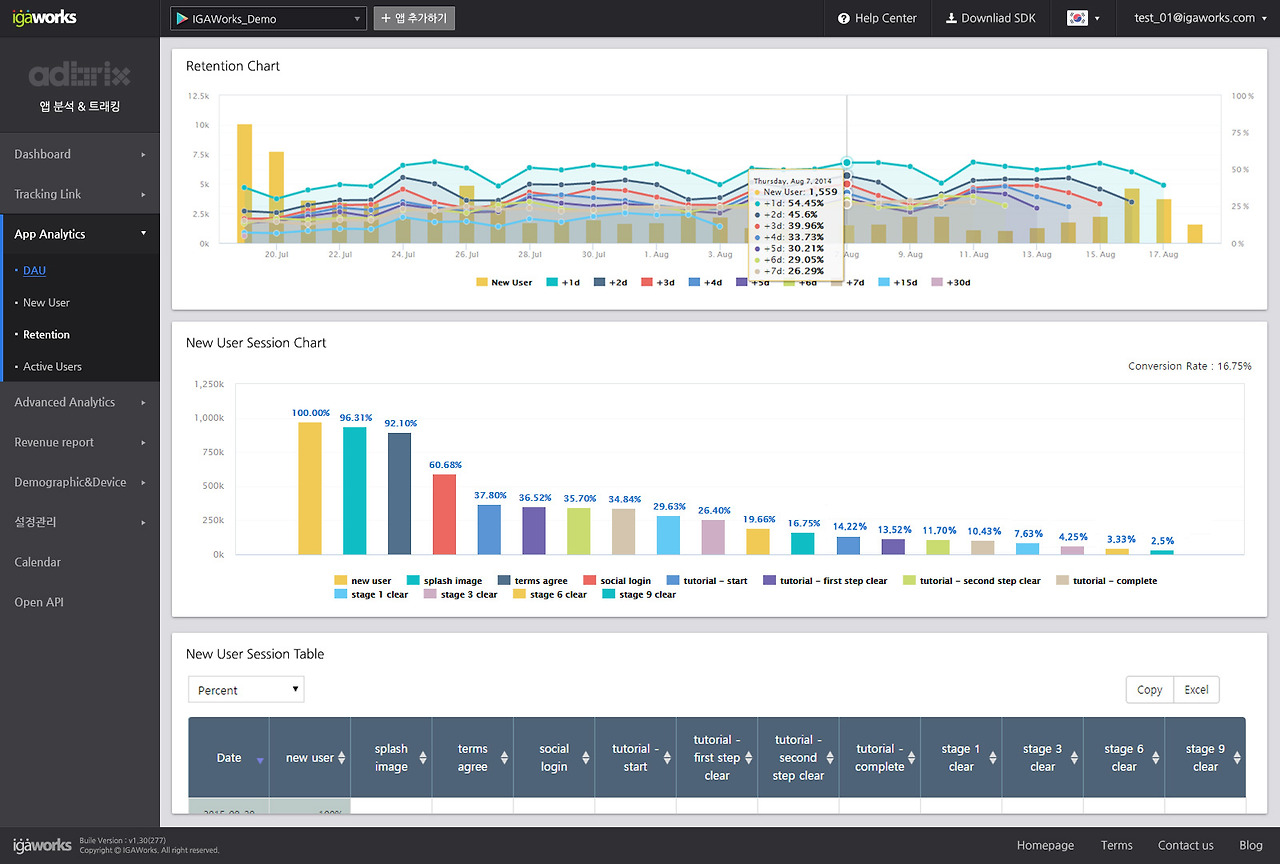
Task: Click the Download SDK arrow icon
Action: tap(951, 18)
